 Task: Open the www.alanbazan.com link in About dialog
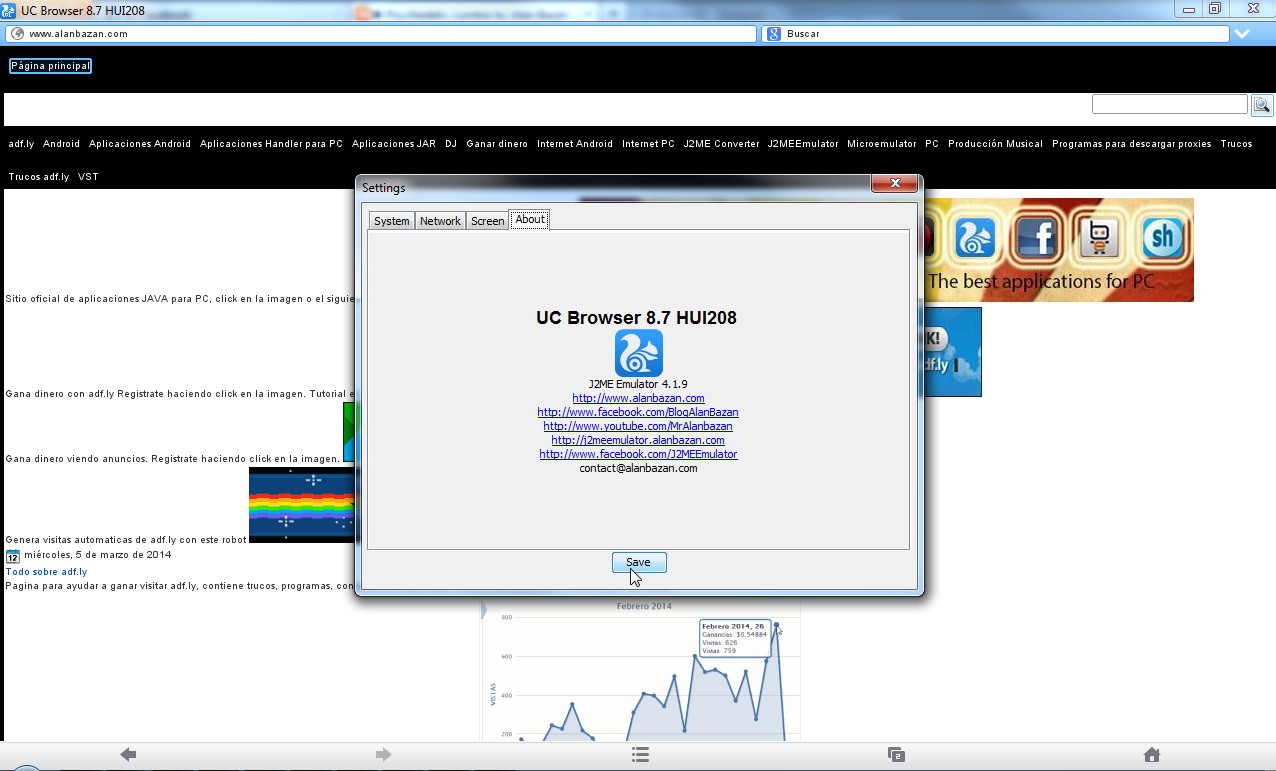pos(637,397)
